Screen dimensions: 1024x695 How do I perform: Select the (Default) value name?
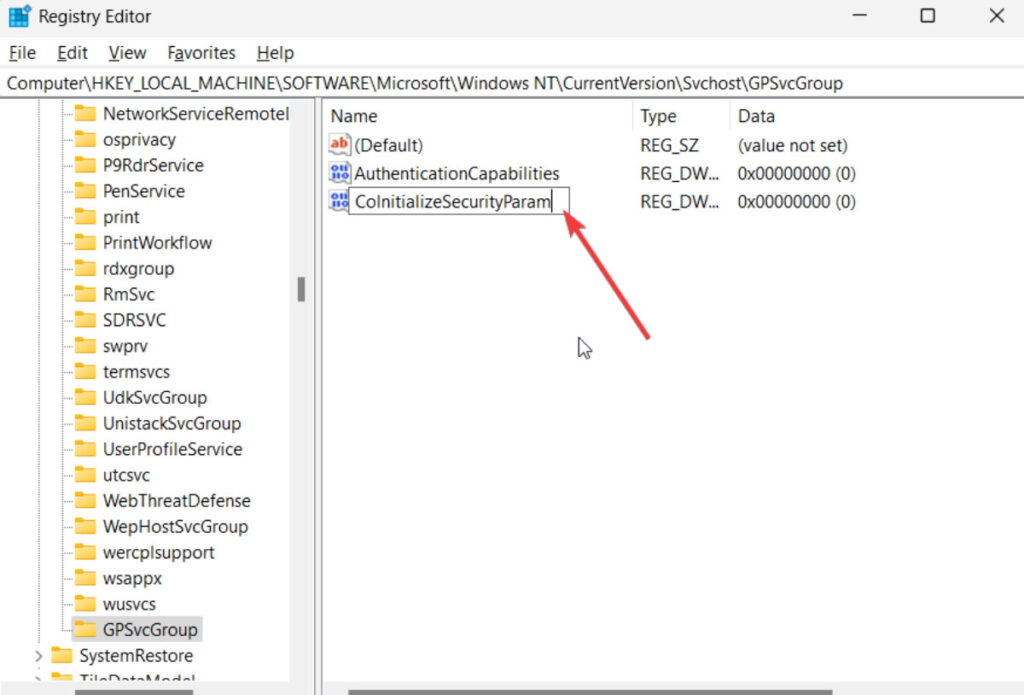click(x=389, y=145)
